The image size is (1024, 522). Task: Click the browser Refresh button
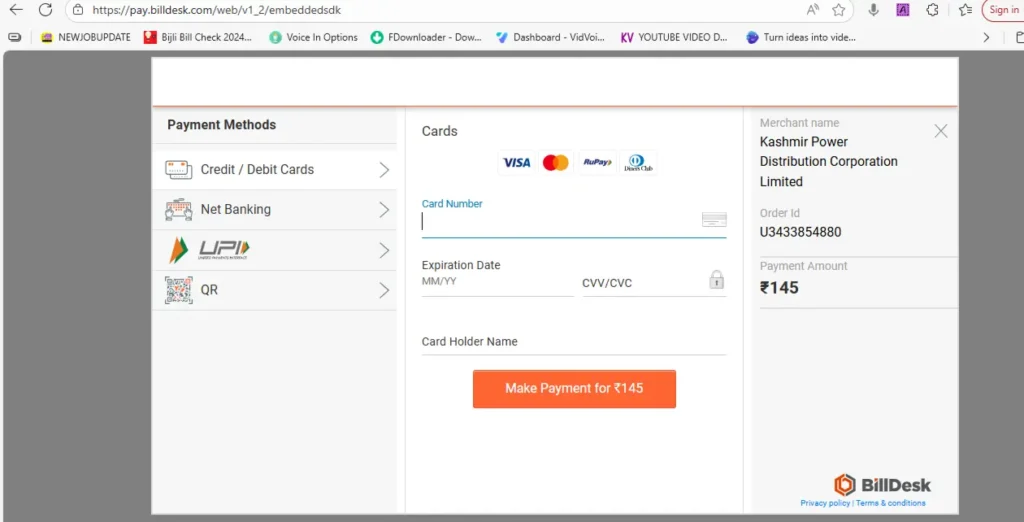(46, 10)
